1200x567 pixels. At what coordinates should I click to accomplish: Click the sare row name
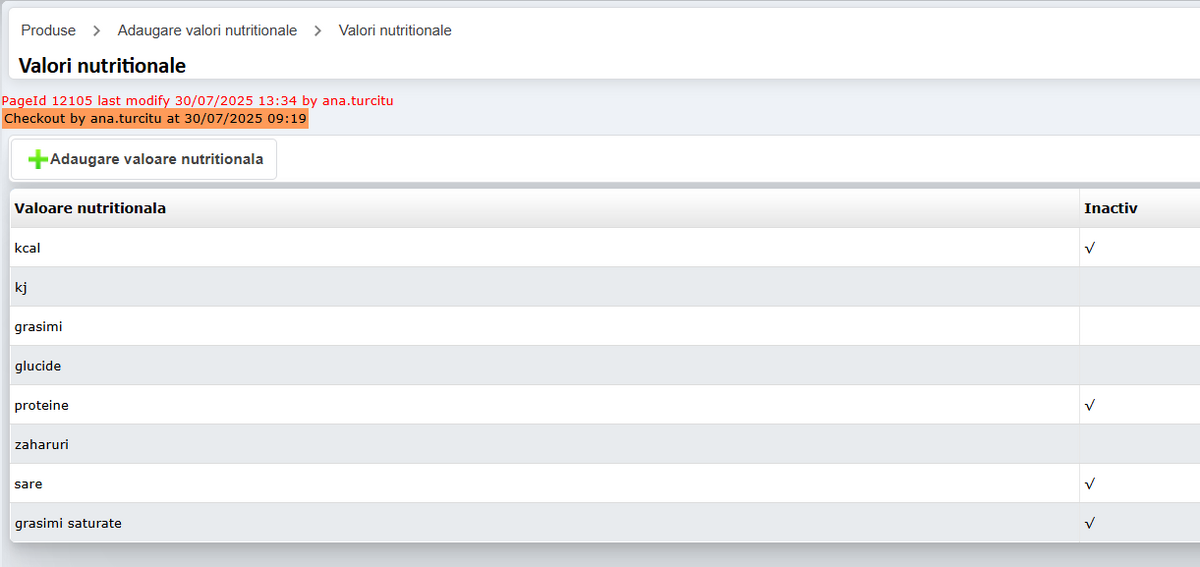pyautogui.click(x=28, y=484)
